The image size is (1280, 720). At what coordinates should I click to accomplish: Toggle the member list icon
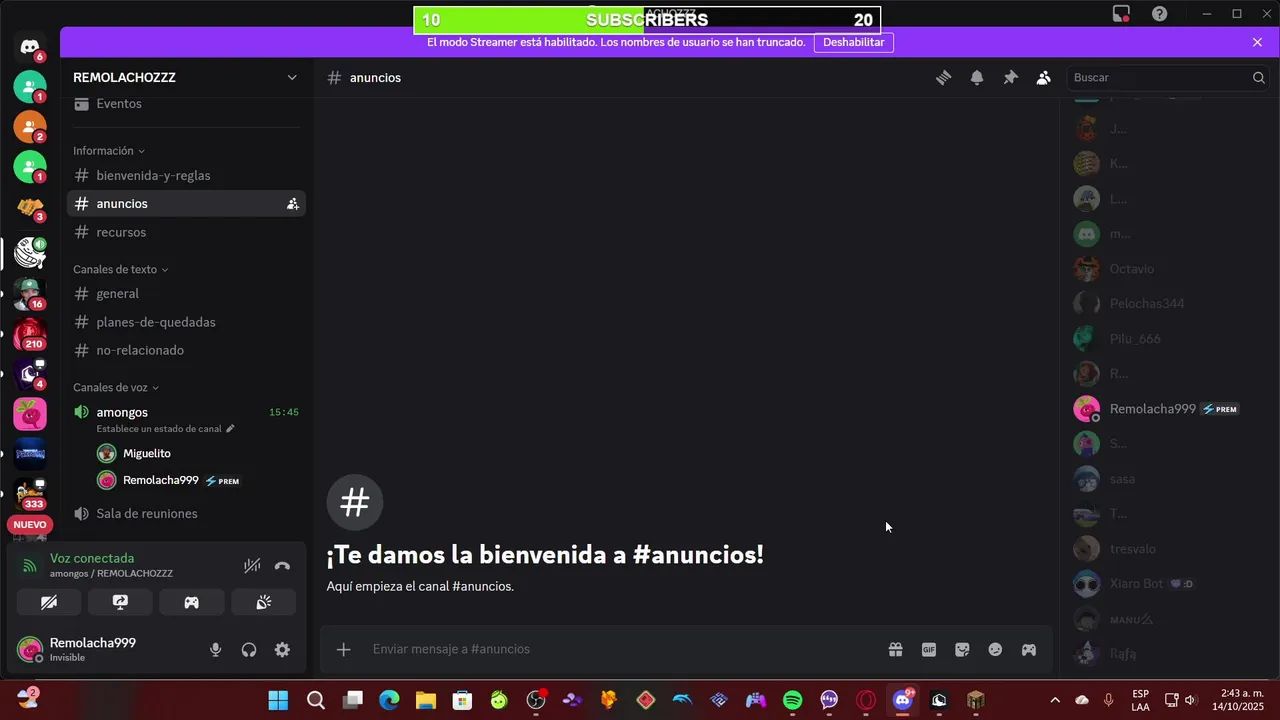pyautogui.click(x=1044, y=78)
